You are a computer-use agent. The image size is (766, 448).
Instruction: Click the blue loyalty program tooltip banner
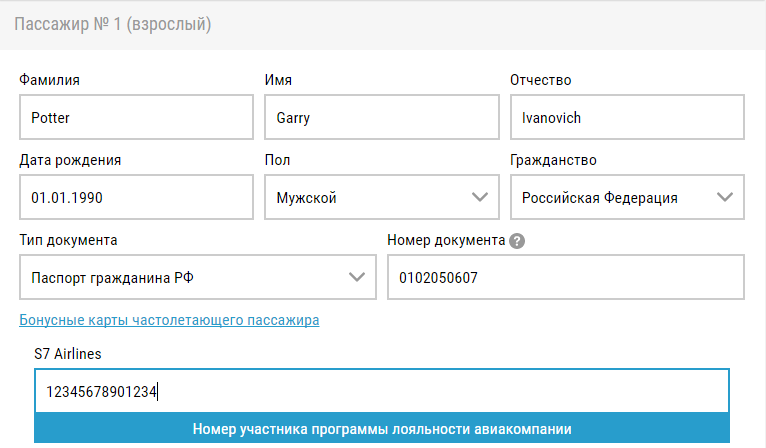[x=382, y=428]
